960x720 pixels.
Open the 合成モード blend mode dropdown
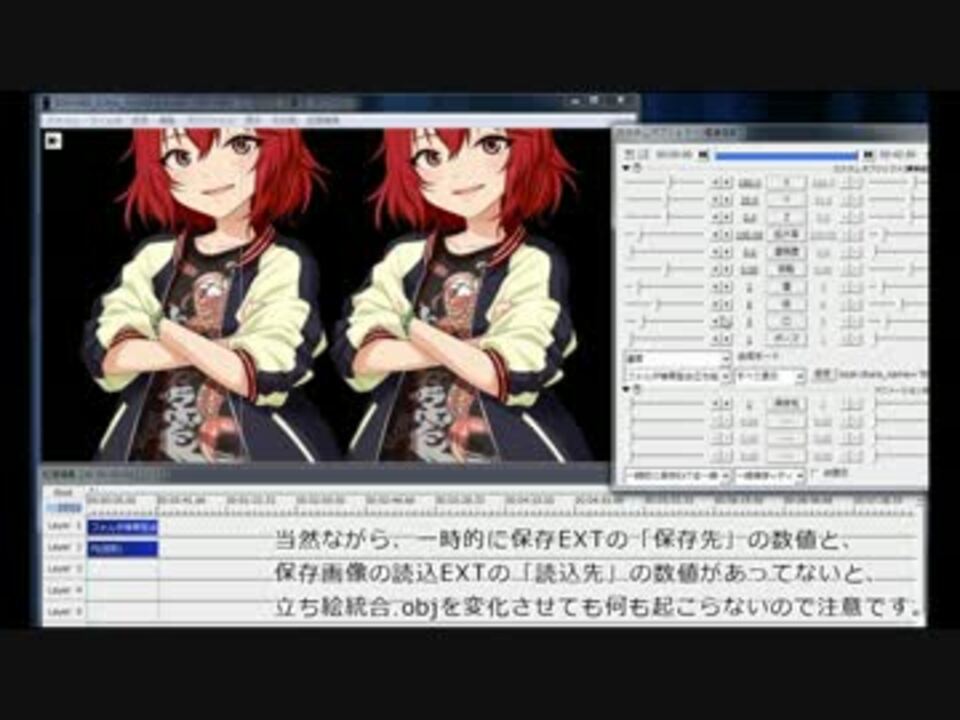(x=677, y=358)
